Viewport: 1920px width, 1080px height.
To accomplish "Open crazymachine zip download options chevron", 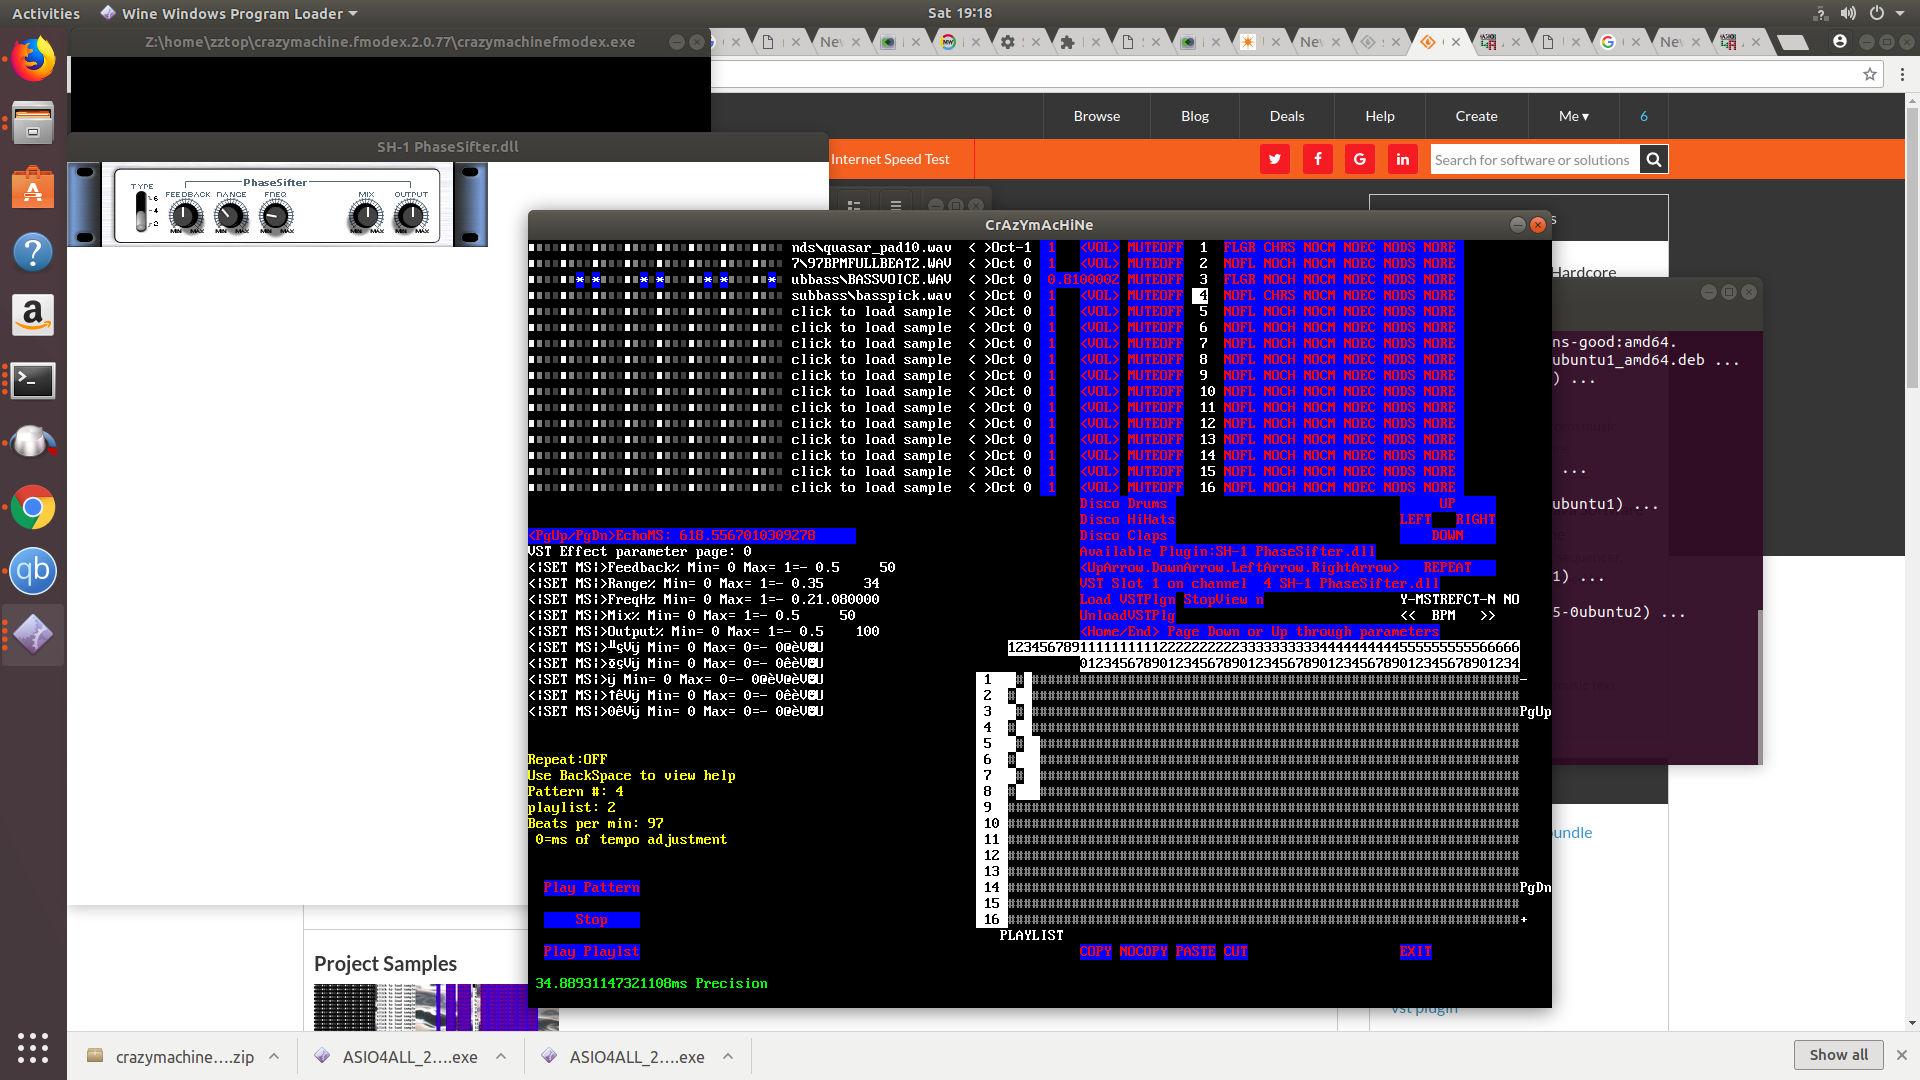I will pos(274,1056).
